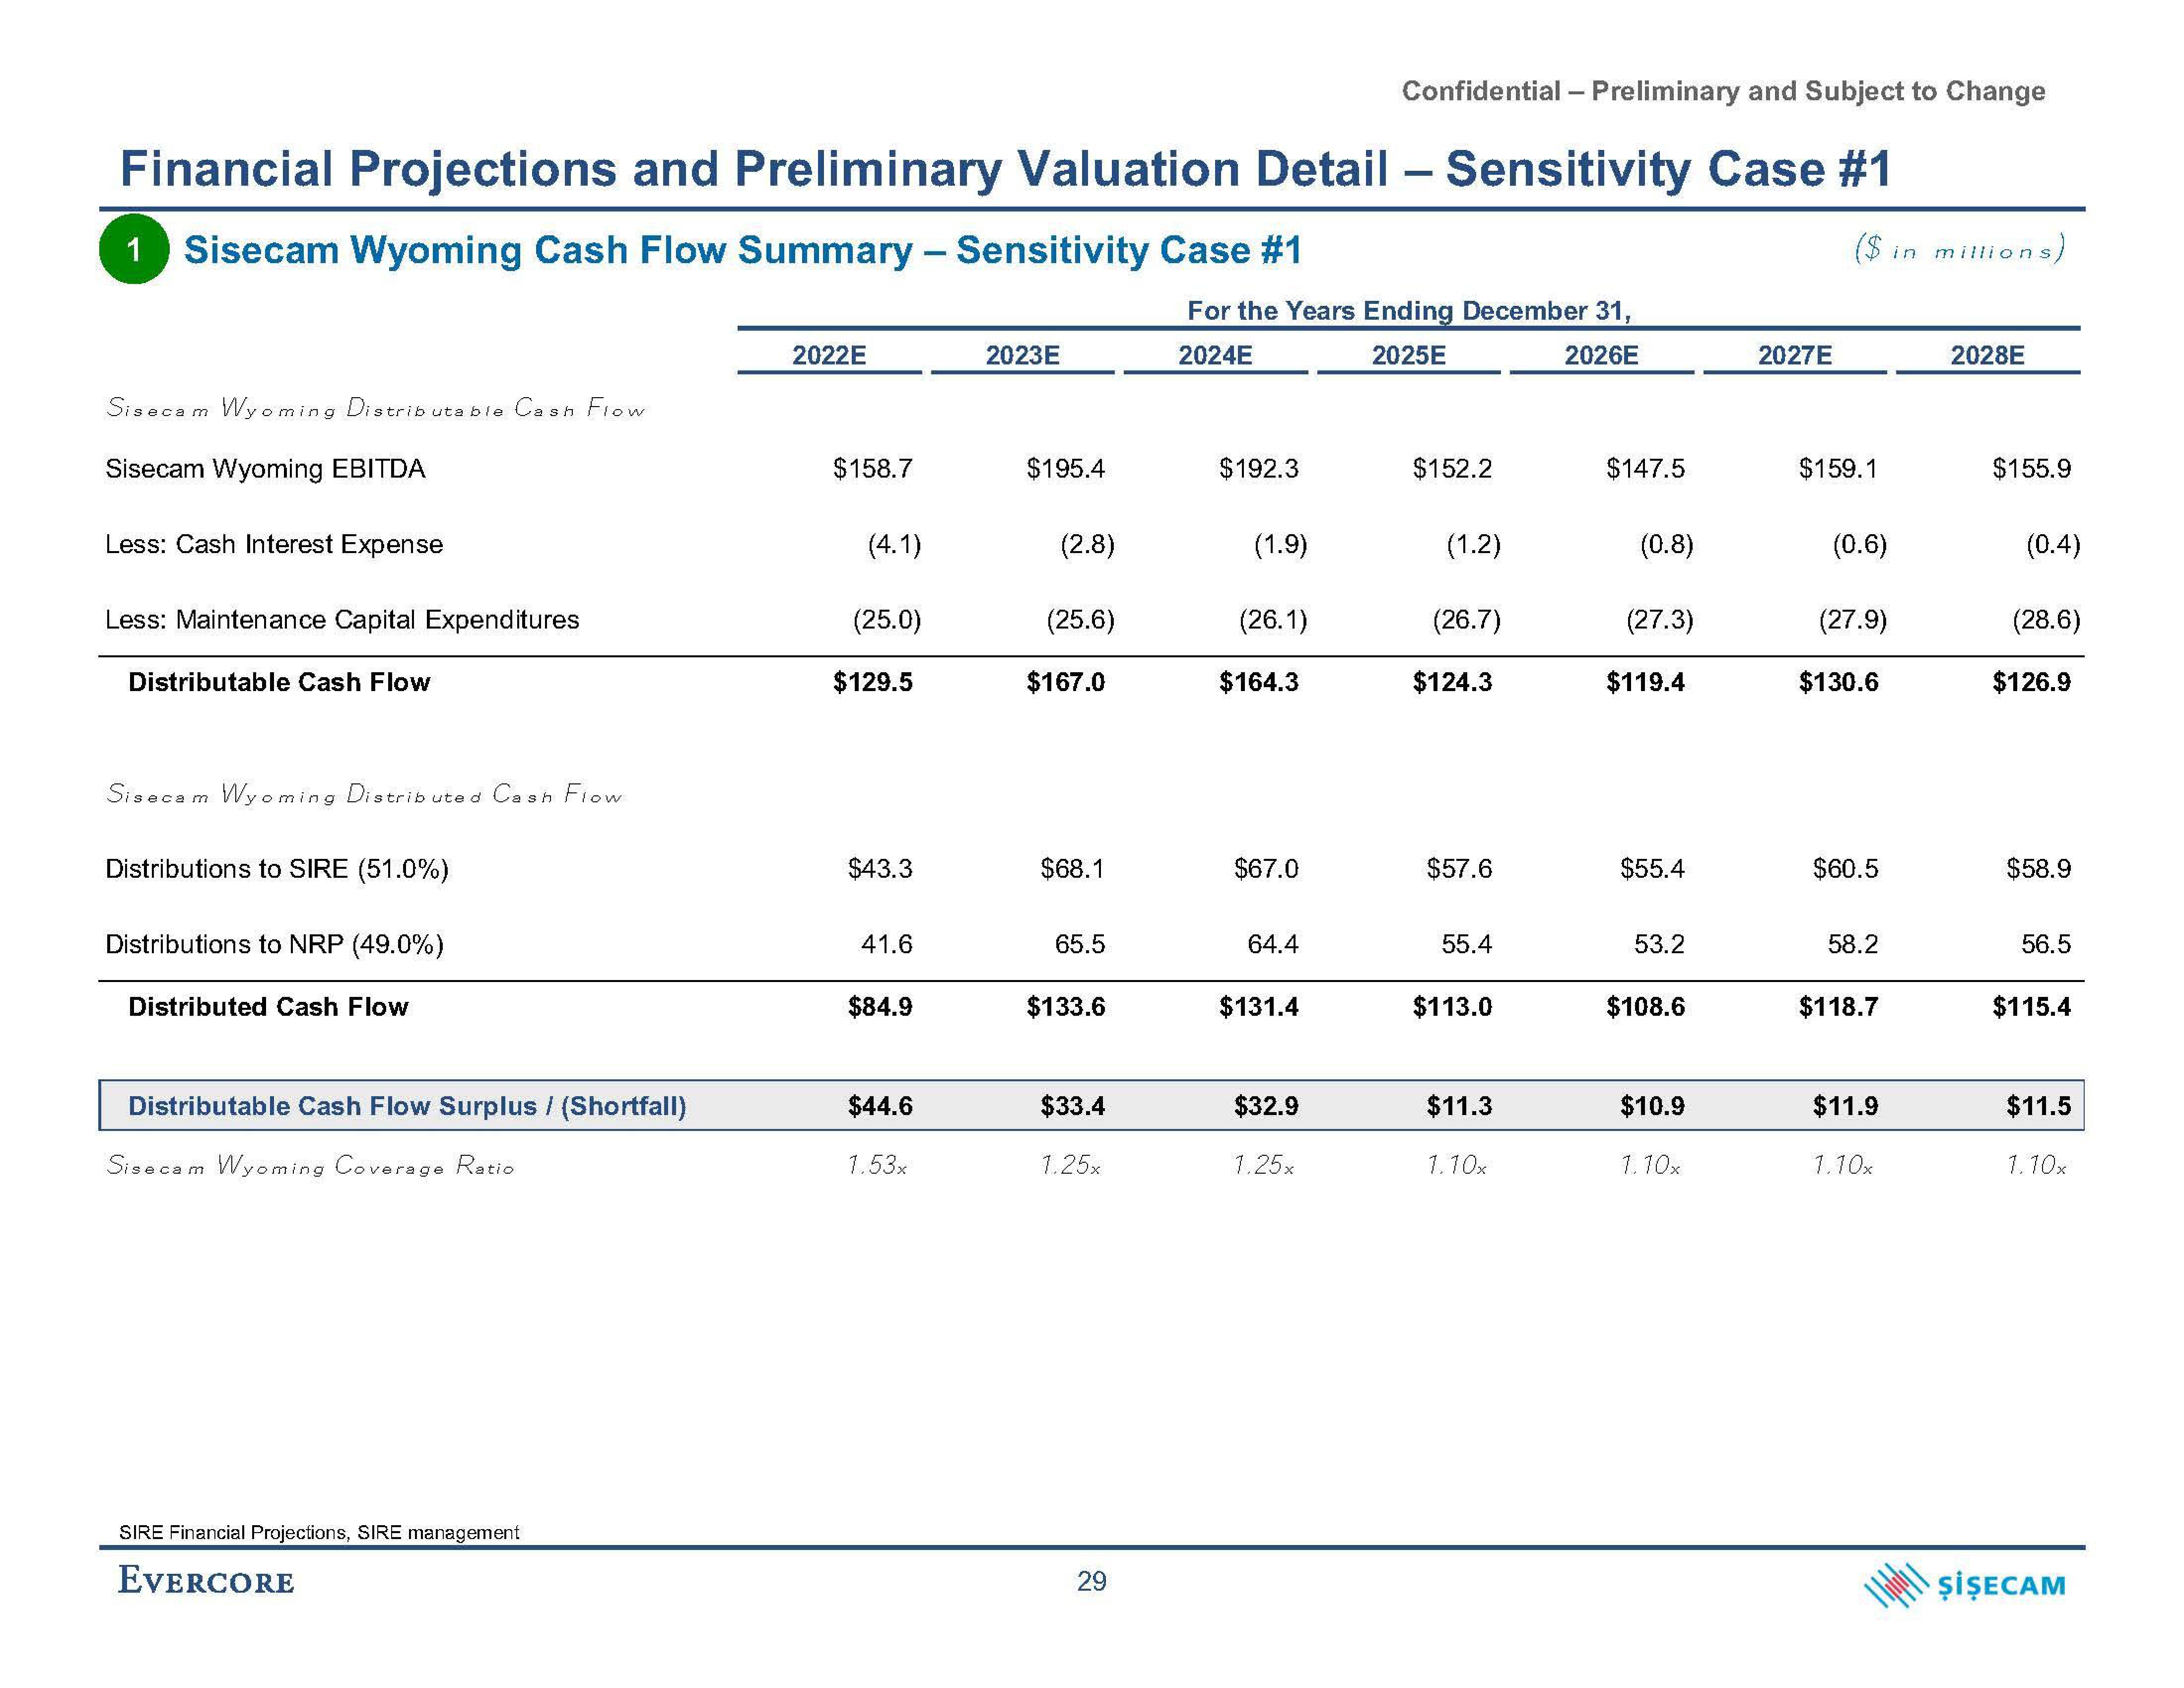The height and width of the screenshot is (1688, 2184).
Task: Click surplus value $10.9 for 2026E
Action: 1652,1106
